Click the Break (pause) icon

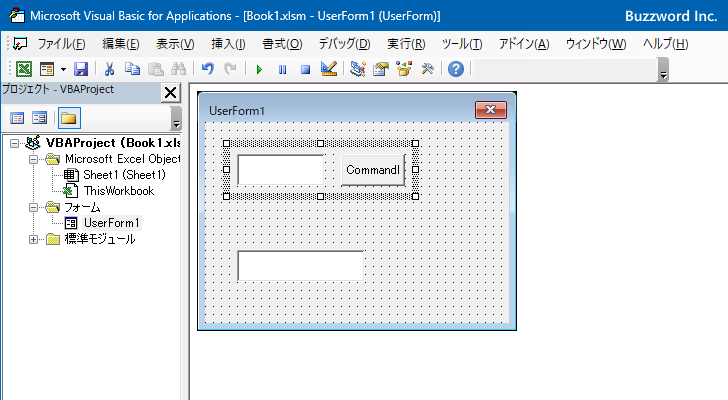282,70
